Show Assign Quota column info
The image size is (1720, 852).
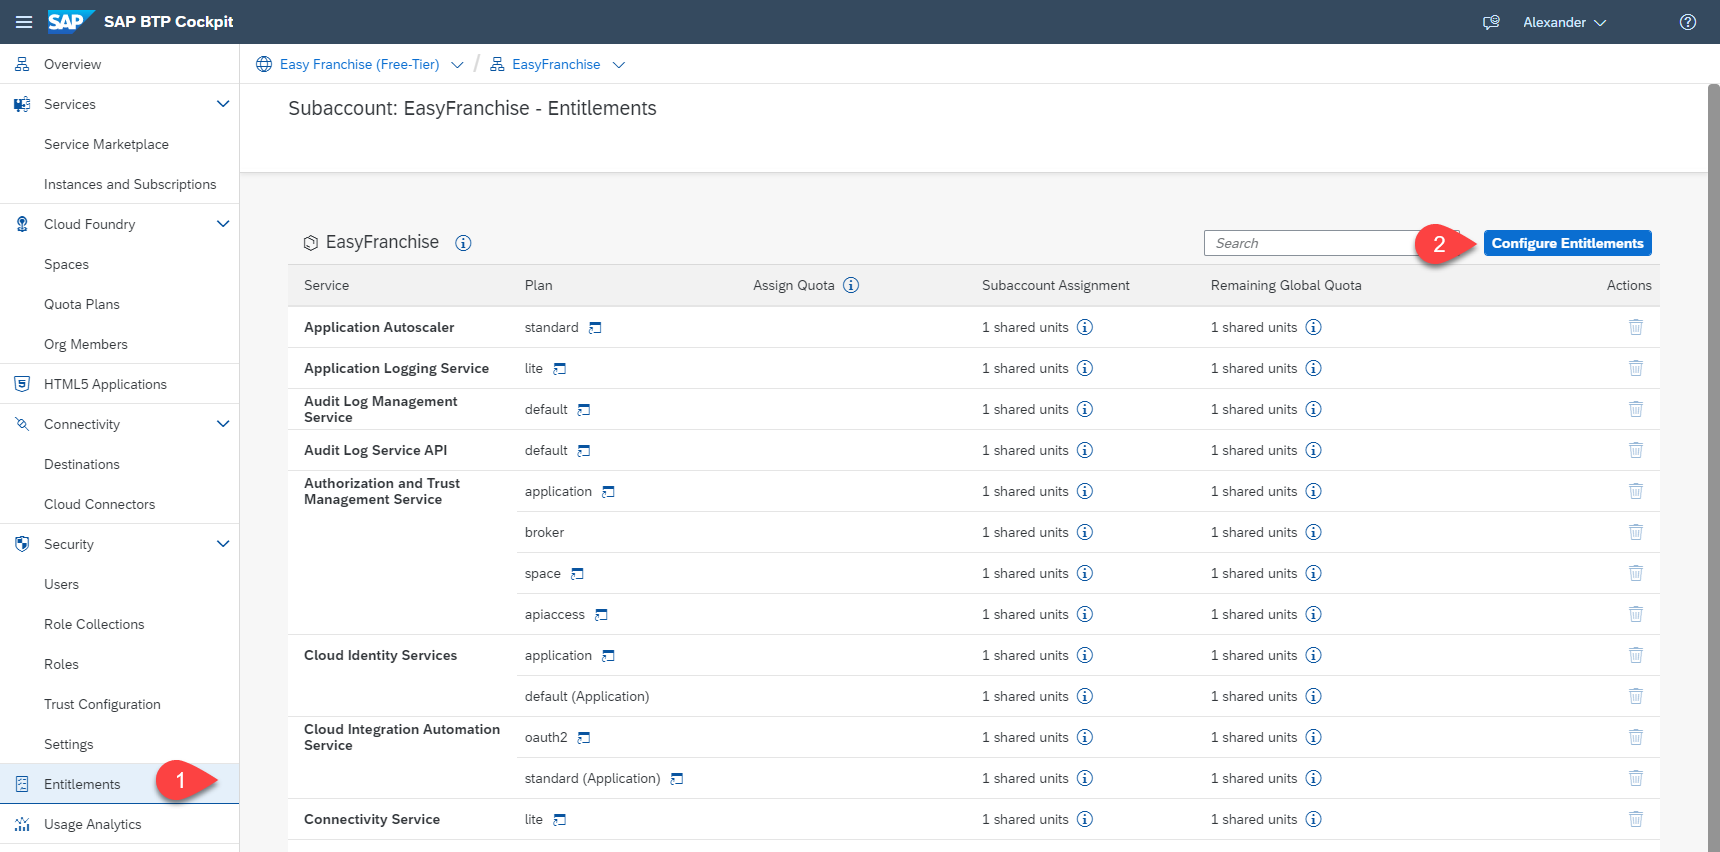tap(851, 285)
